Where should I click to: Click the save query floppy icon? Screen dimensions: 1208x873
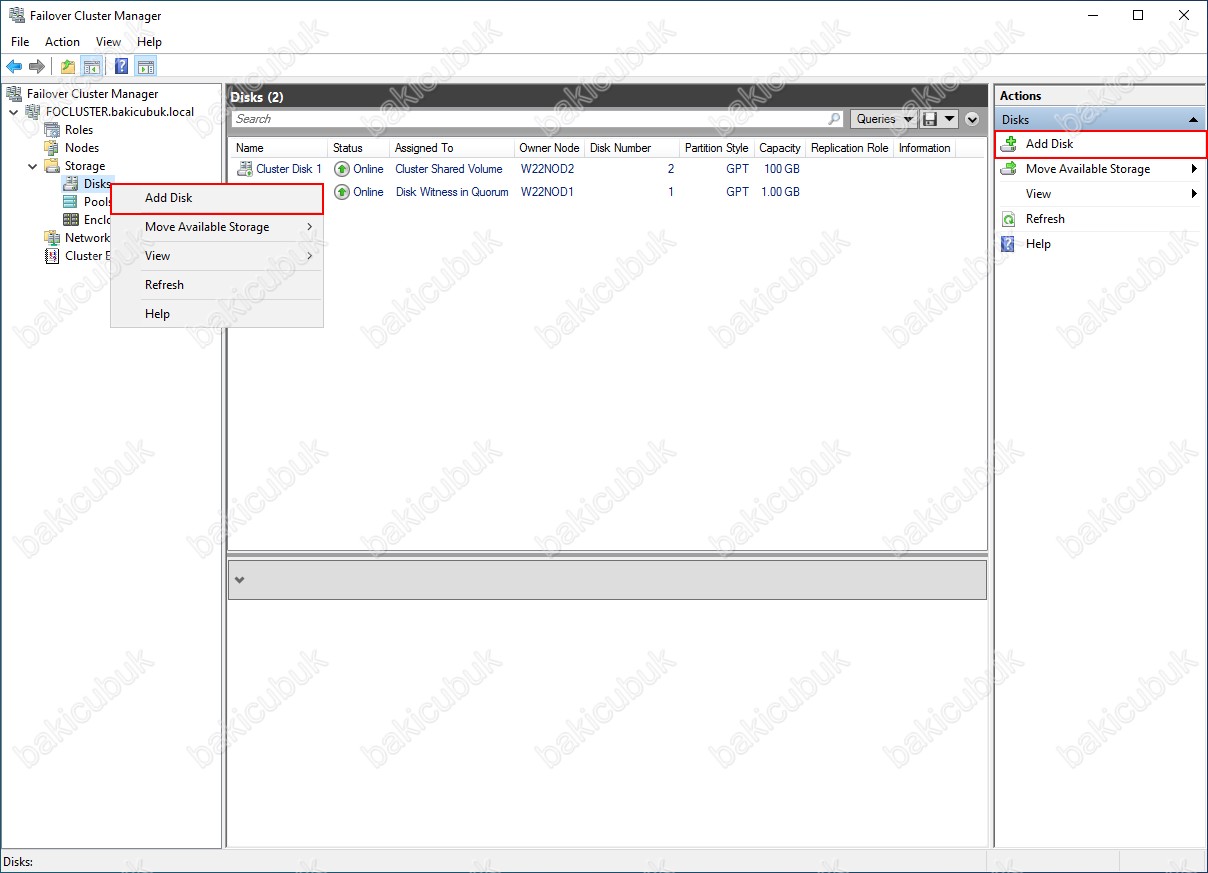[930, 119]
